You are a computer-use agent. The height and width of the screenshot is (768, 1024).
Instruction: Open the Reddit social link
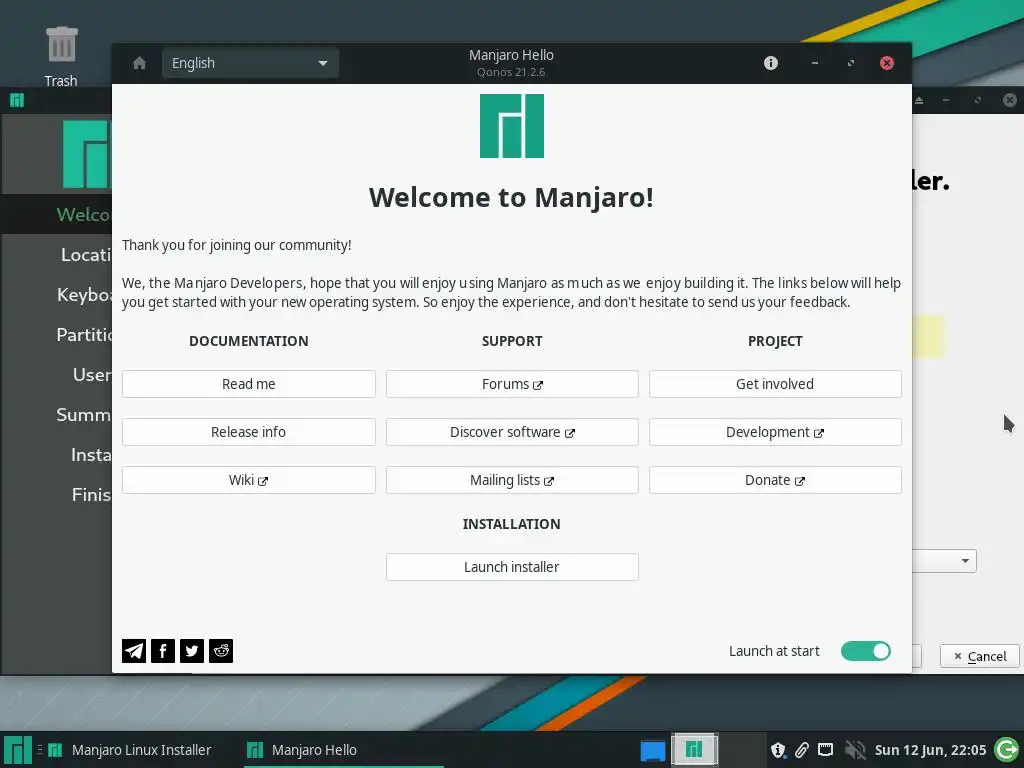(221, 650)
